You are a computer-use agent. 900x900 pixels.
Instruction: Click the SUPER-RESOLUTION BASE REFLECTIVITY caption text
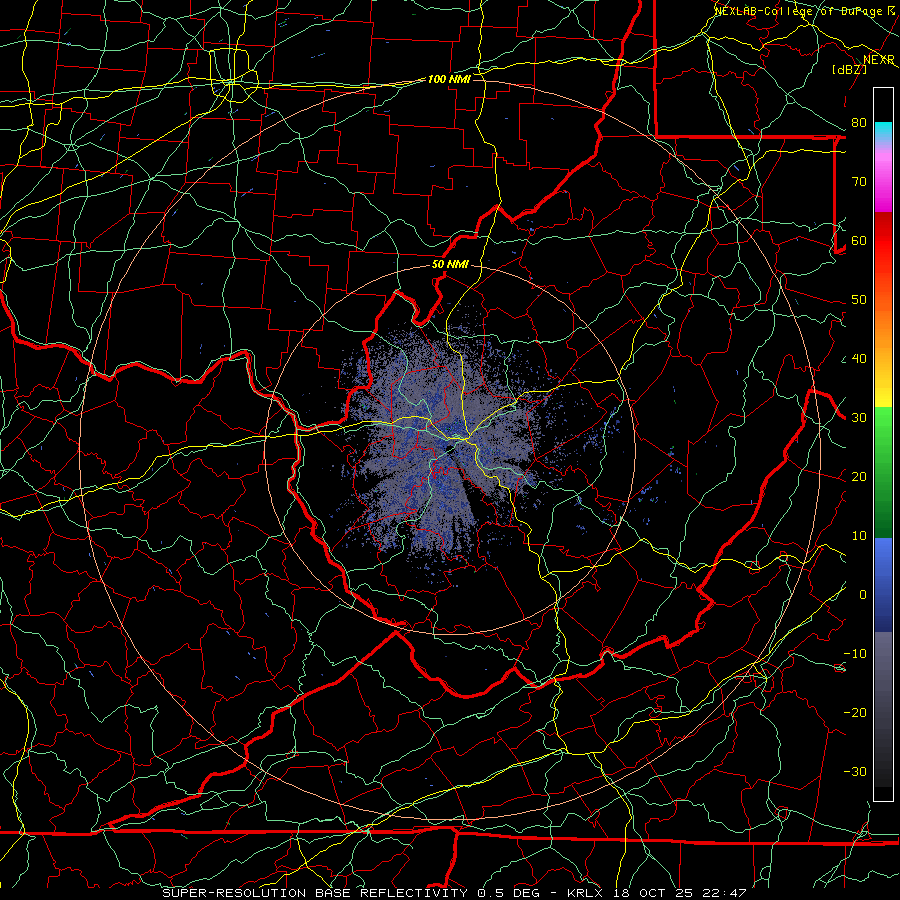coord(315,893)
